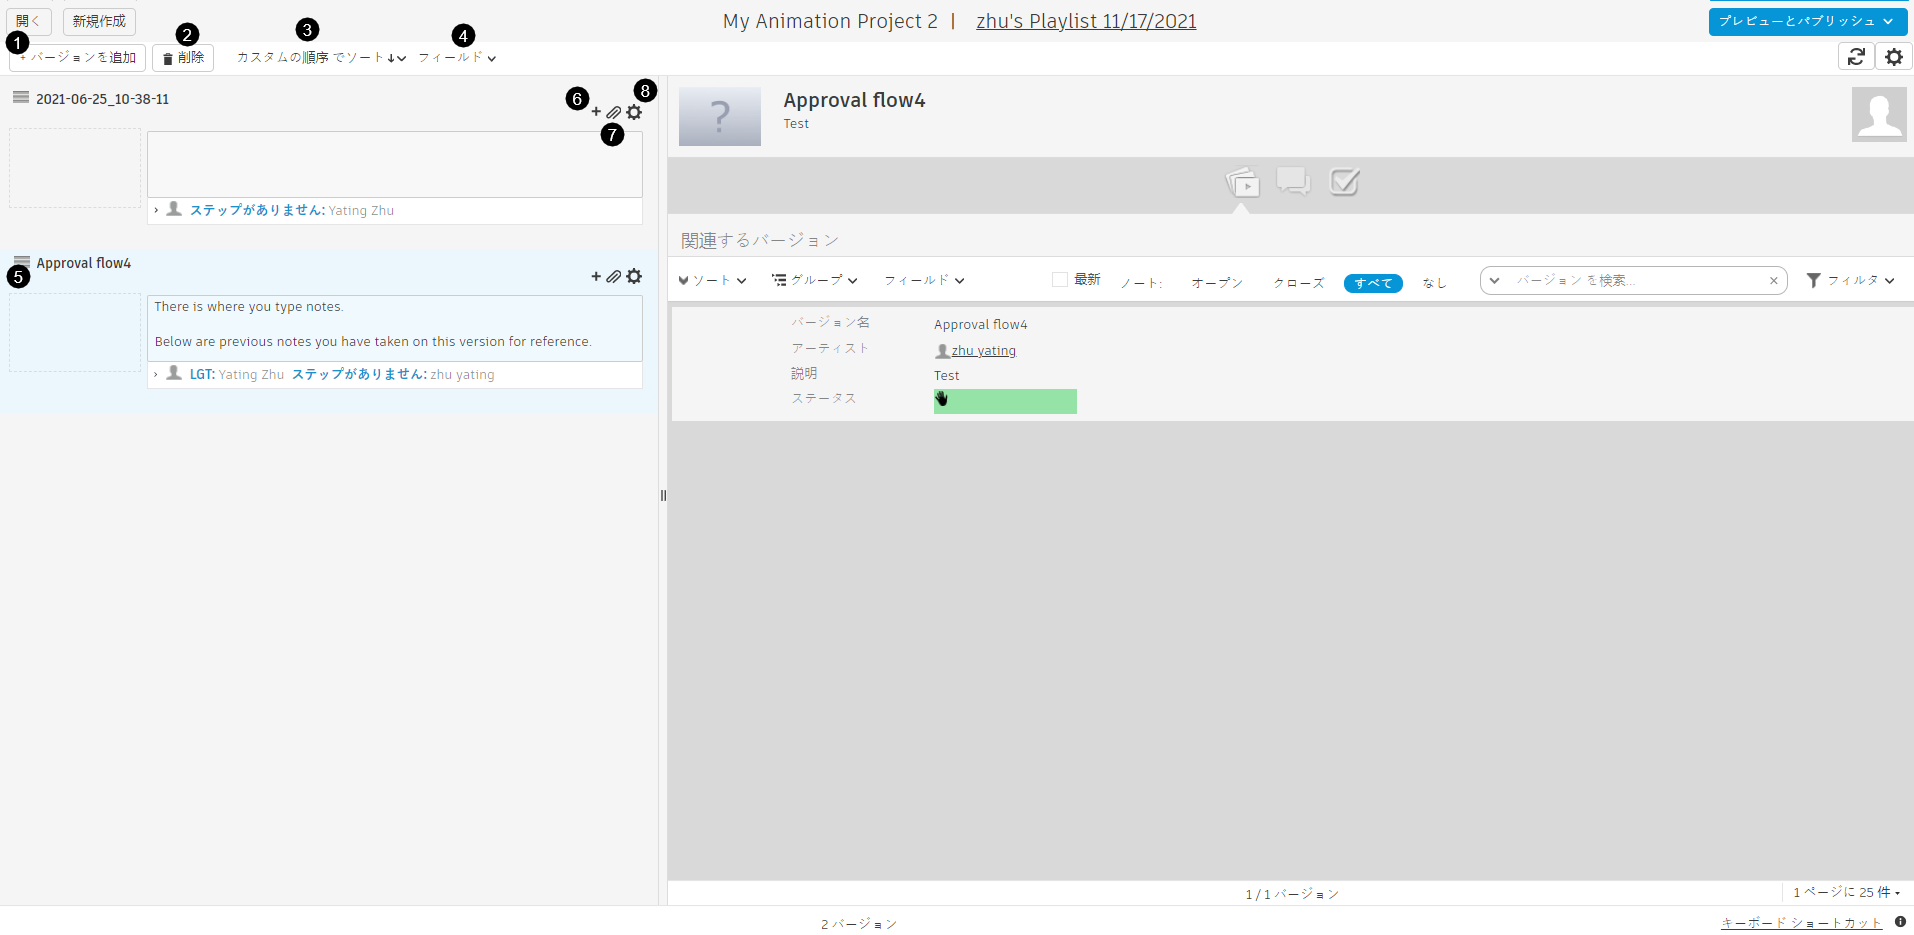
Task: Click the Test value in 説明 row
Action: [947, 376]
